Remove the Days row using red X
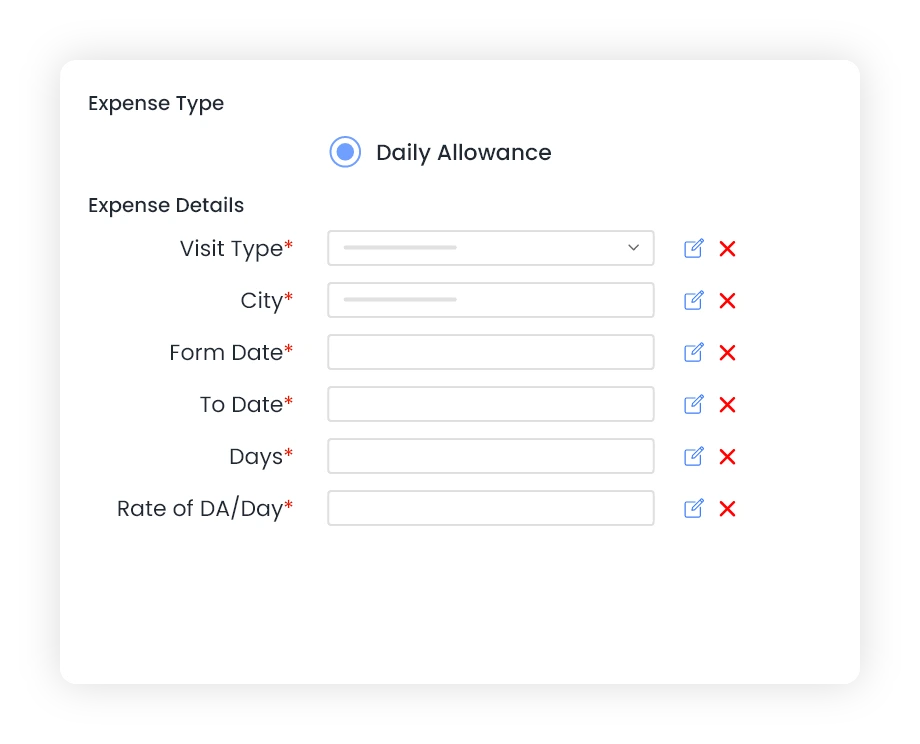Image resolution: width=920 pixels, height=744 pixels. (727, 456)
